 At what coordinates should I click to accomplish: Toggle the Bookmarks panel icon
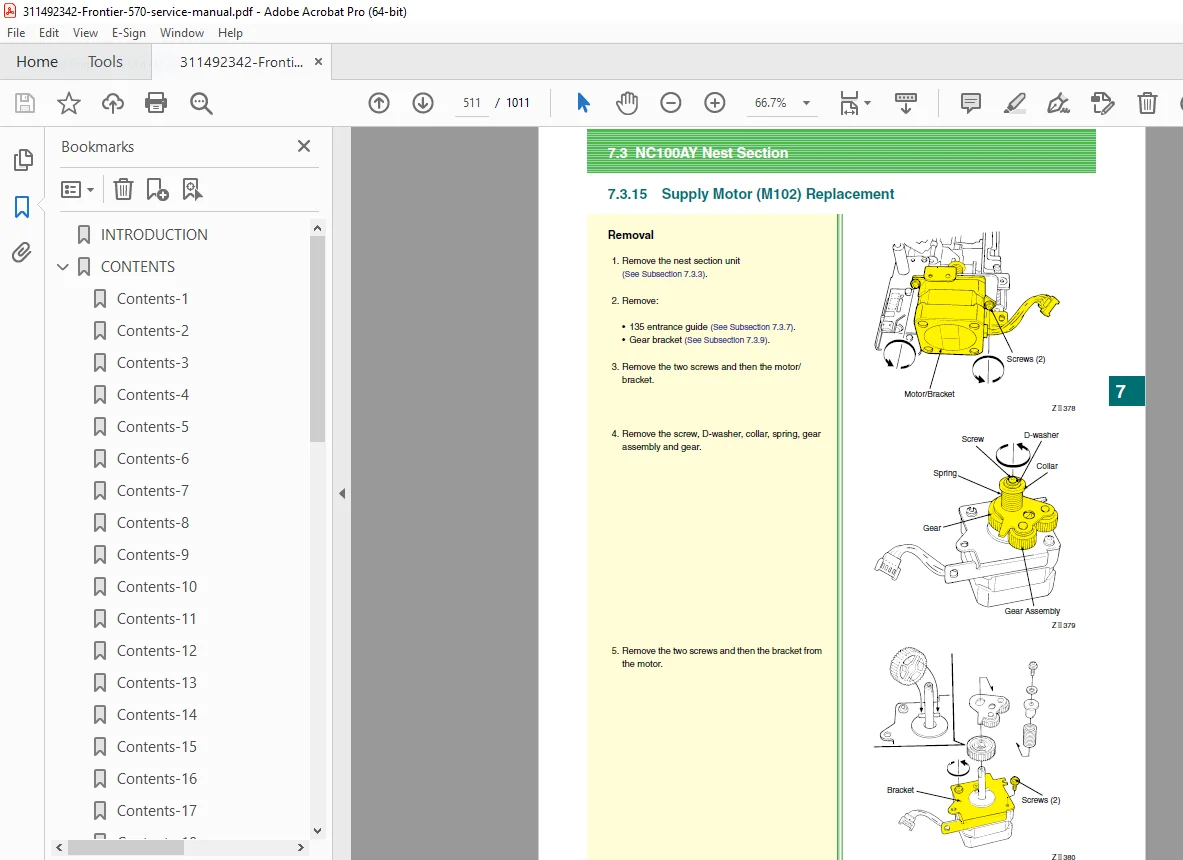tap(22, 207)
